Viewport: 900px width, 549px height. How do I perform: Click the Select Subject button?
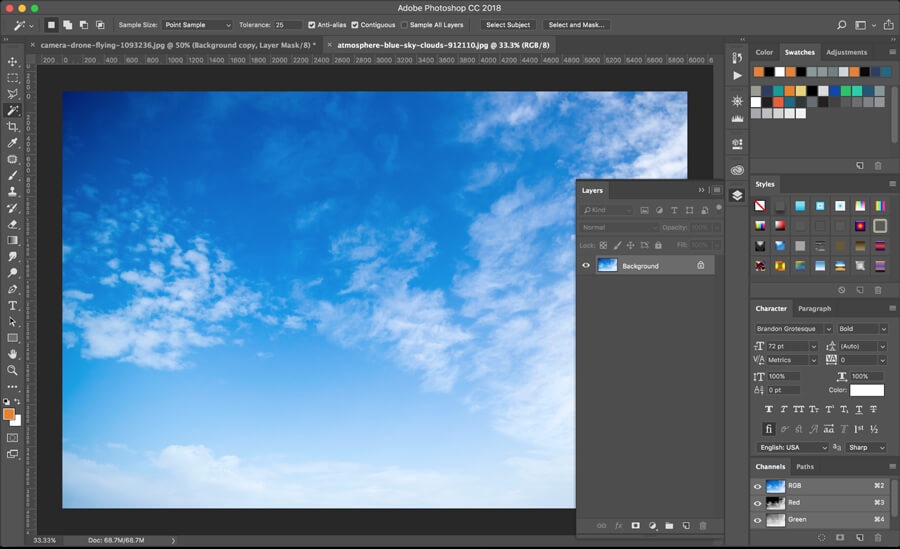[x=508, y=24]
